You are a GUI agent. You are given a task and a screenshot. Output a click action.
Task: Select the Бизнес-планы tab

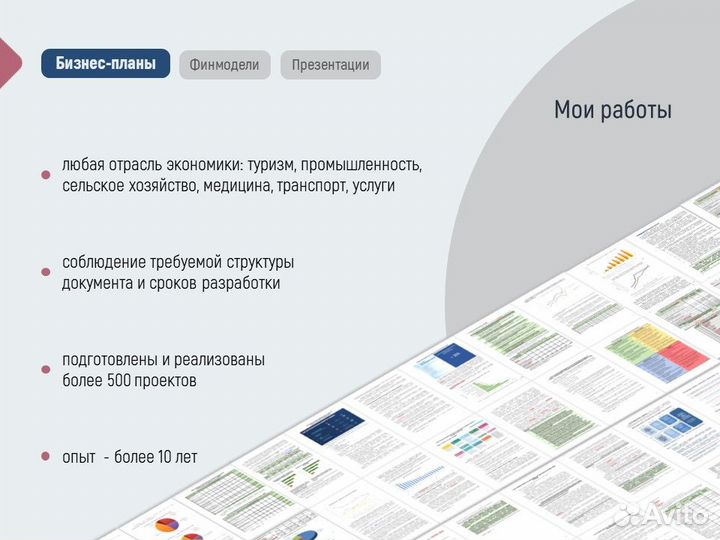click(106, 63)
